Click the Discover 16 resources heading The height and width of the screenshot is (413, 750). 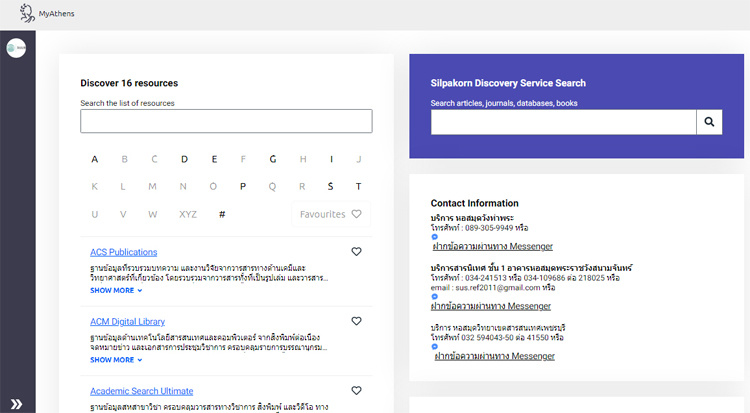click(x=129, y=83)
